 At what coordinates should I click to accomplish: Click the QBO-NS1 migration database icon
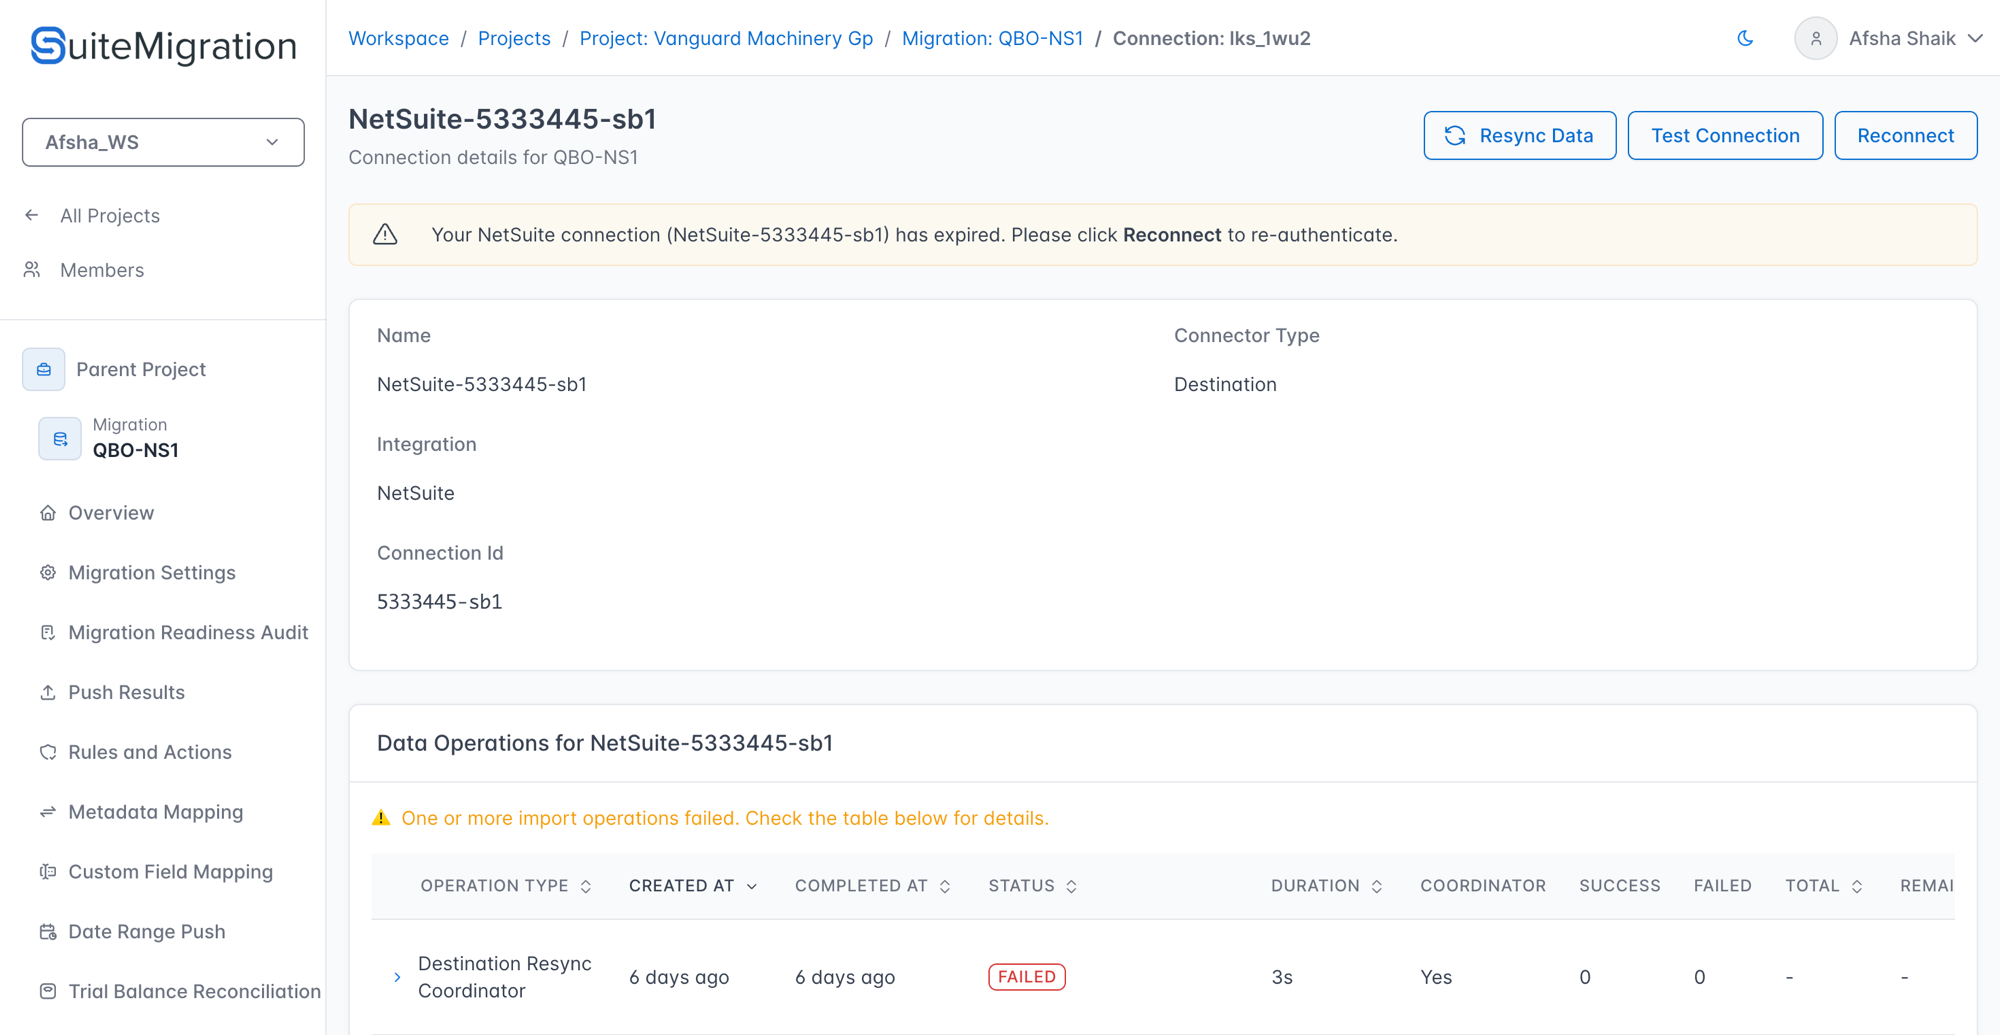pos(60,438)
